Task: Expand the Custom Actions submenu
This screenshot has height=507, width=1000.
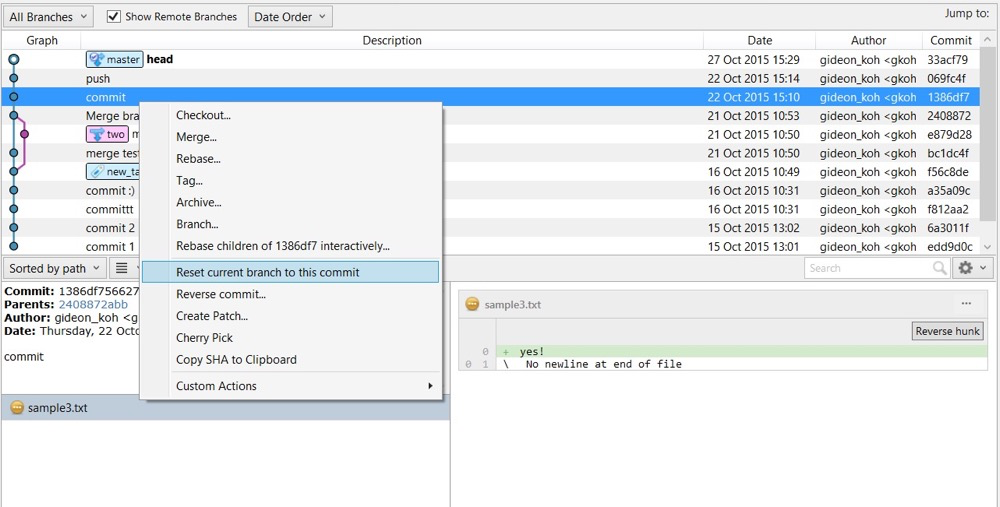Action: click(x=290, y=386)
